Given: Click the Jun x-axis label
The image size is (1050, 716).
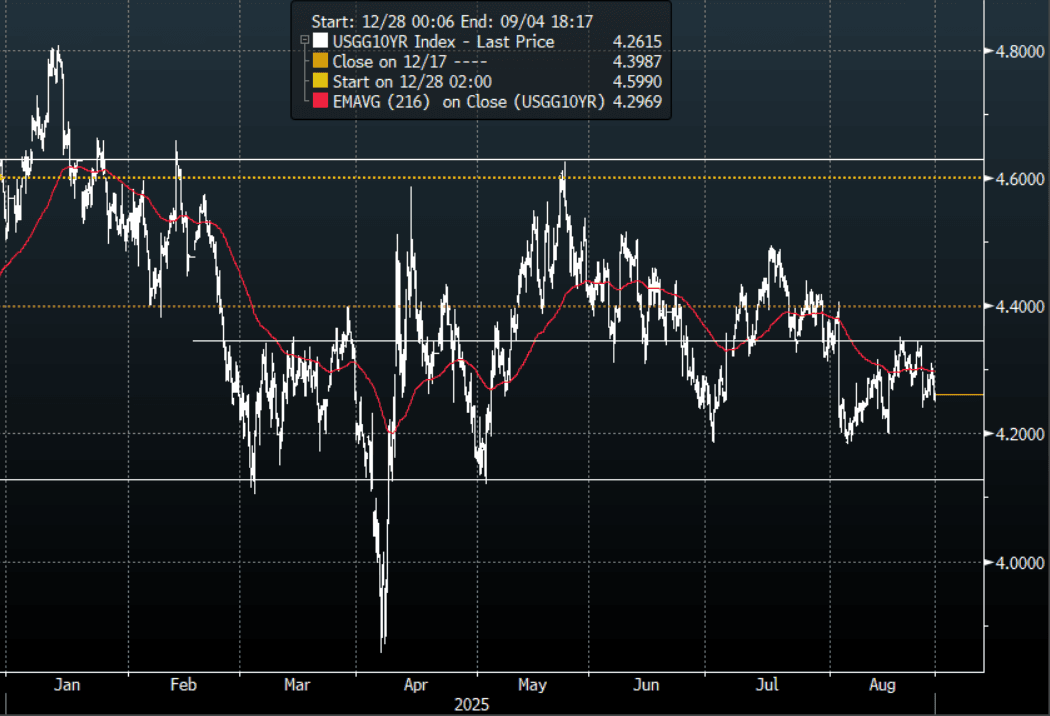Looking at the screenshot, I should (x=646, y=685).
